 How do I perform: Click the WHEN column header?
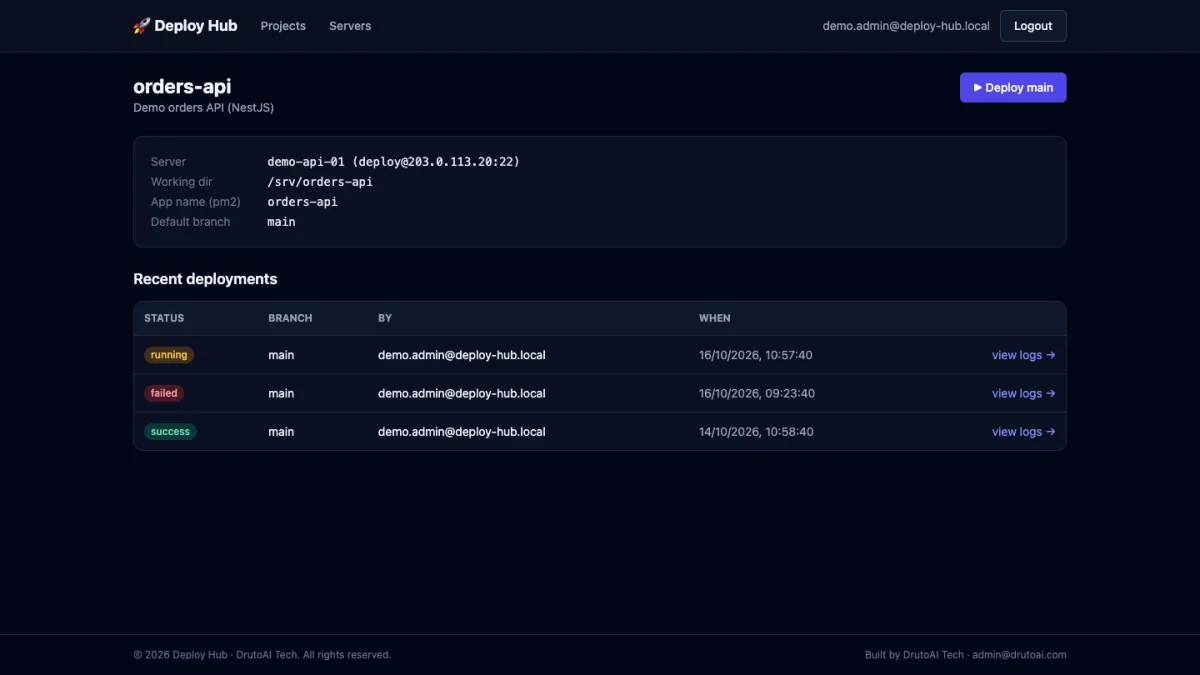click(x=715, y=318)
